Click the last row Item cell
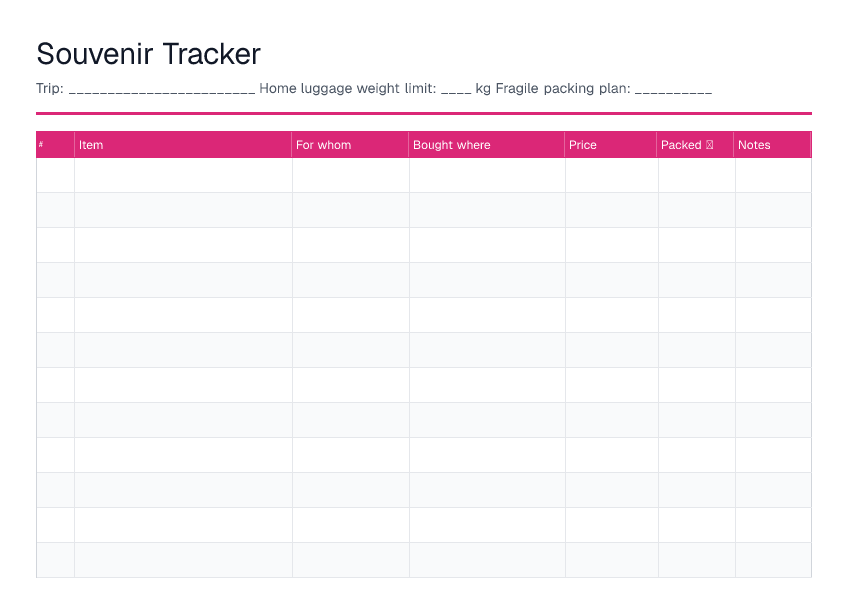This screenshot has width=848, height=600. click(183, 560)
